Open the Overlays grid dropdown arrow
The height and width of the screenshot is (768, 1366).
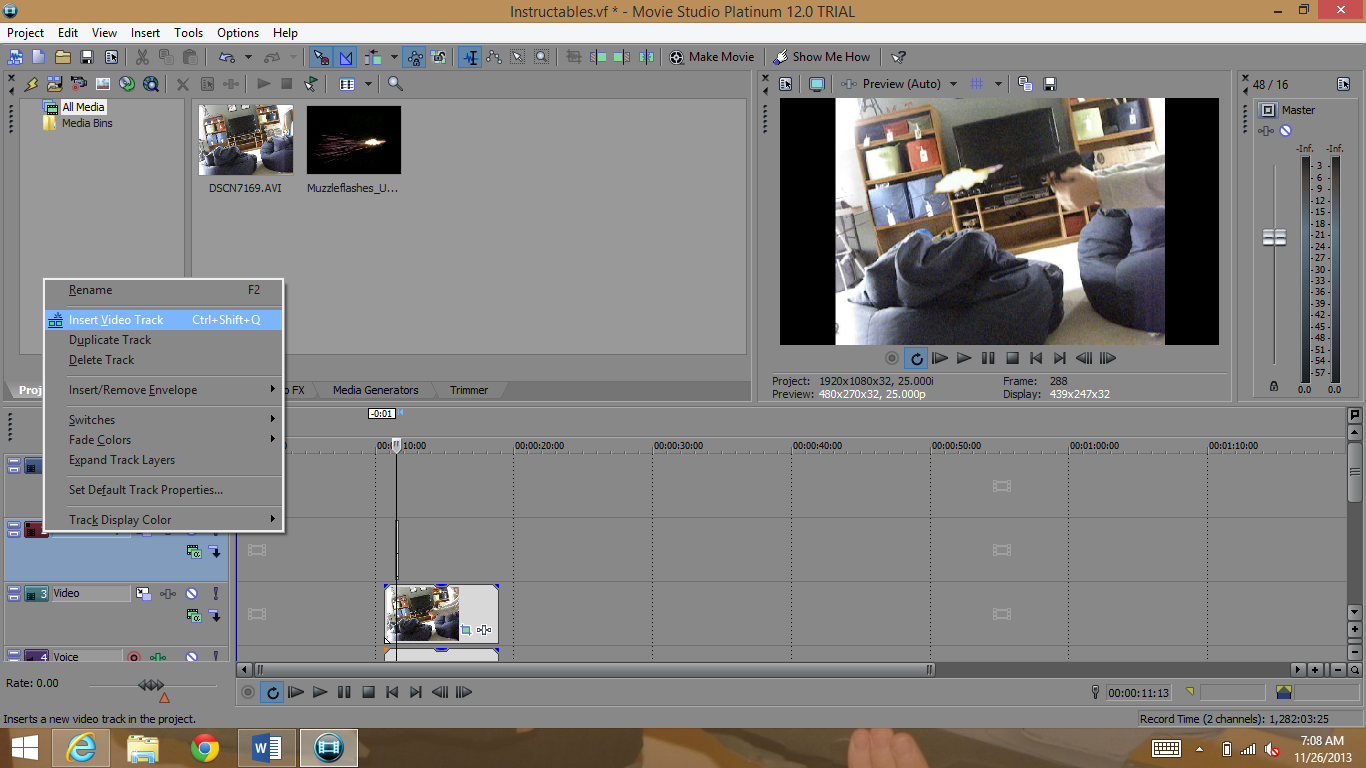click(998, 84)
